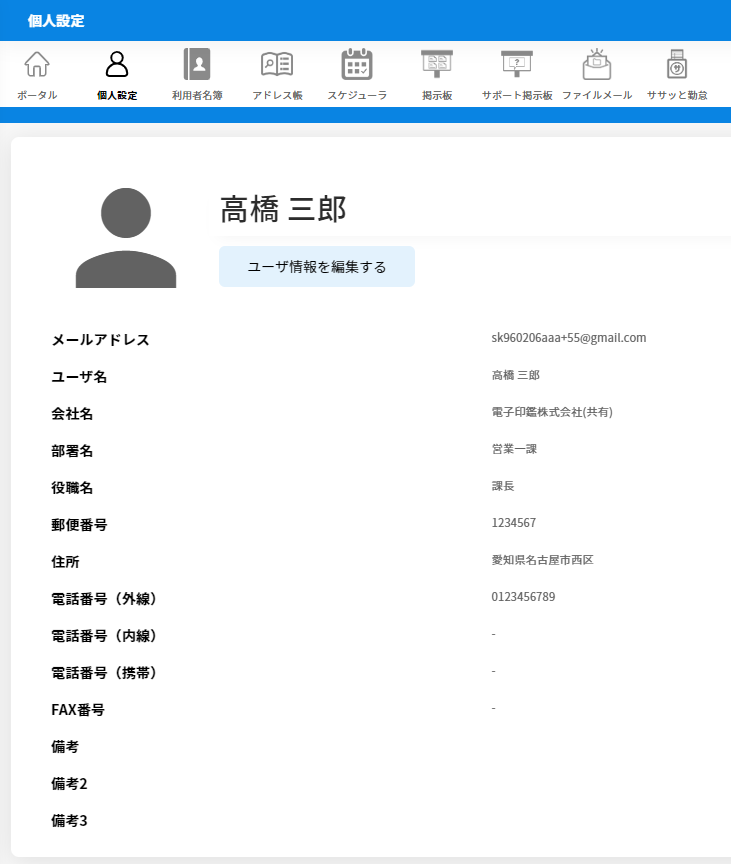The height and width of the screenshot is (864, 731).
Task: Click the 住所 field label
Action: click(x=66, y=561)
